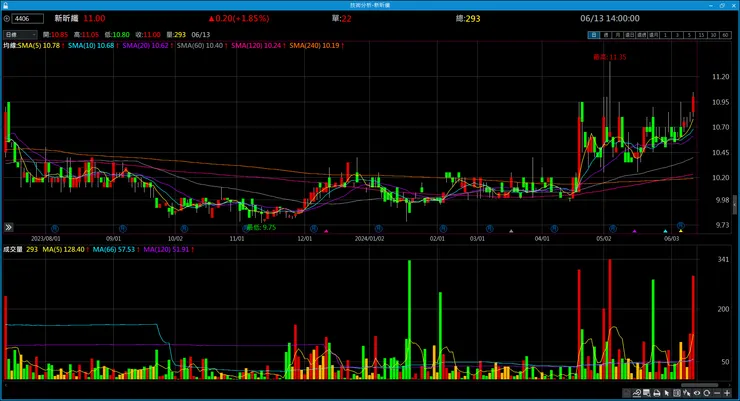Click the 11.35 highest-price label
The width and height of the screenshot is (740, 401).
pos(610,57)
